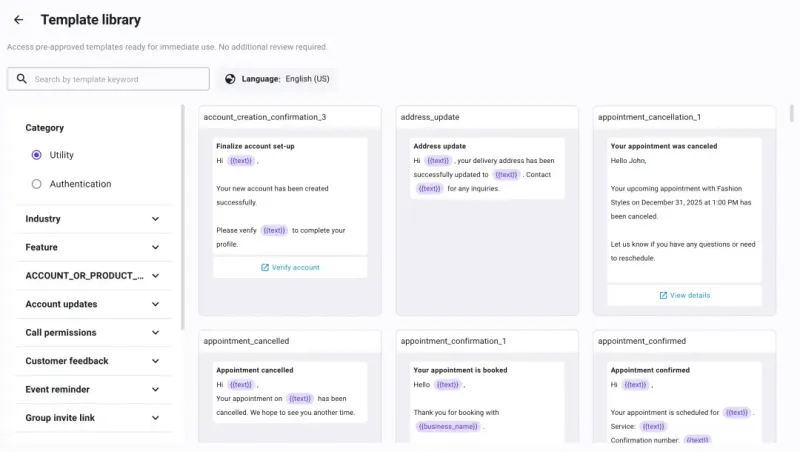Click the 'Address update' message heading

439,146
